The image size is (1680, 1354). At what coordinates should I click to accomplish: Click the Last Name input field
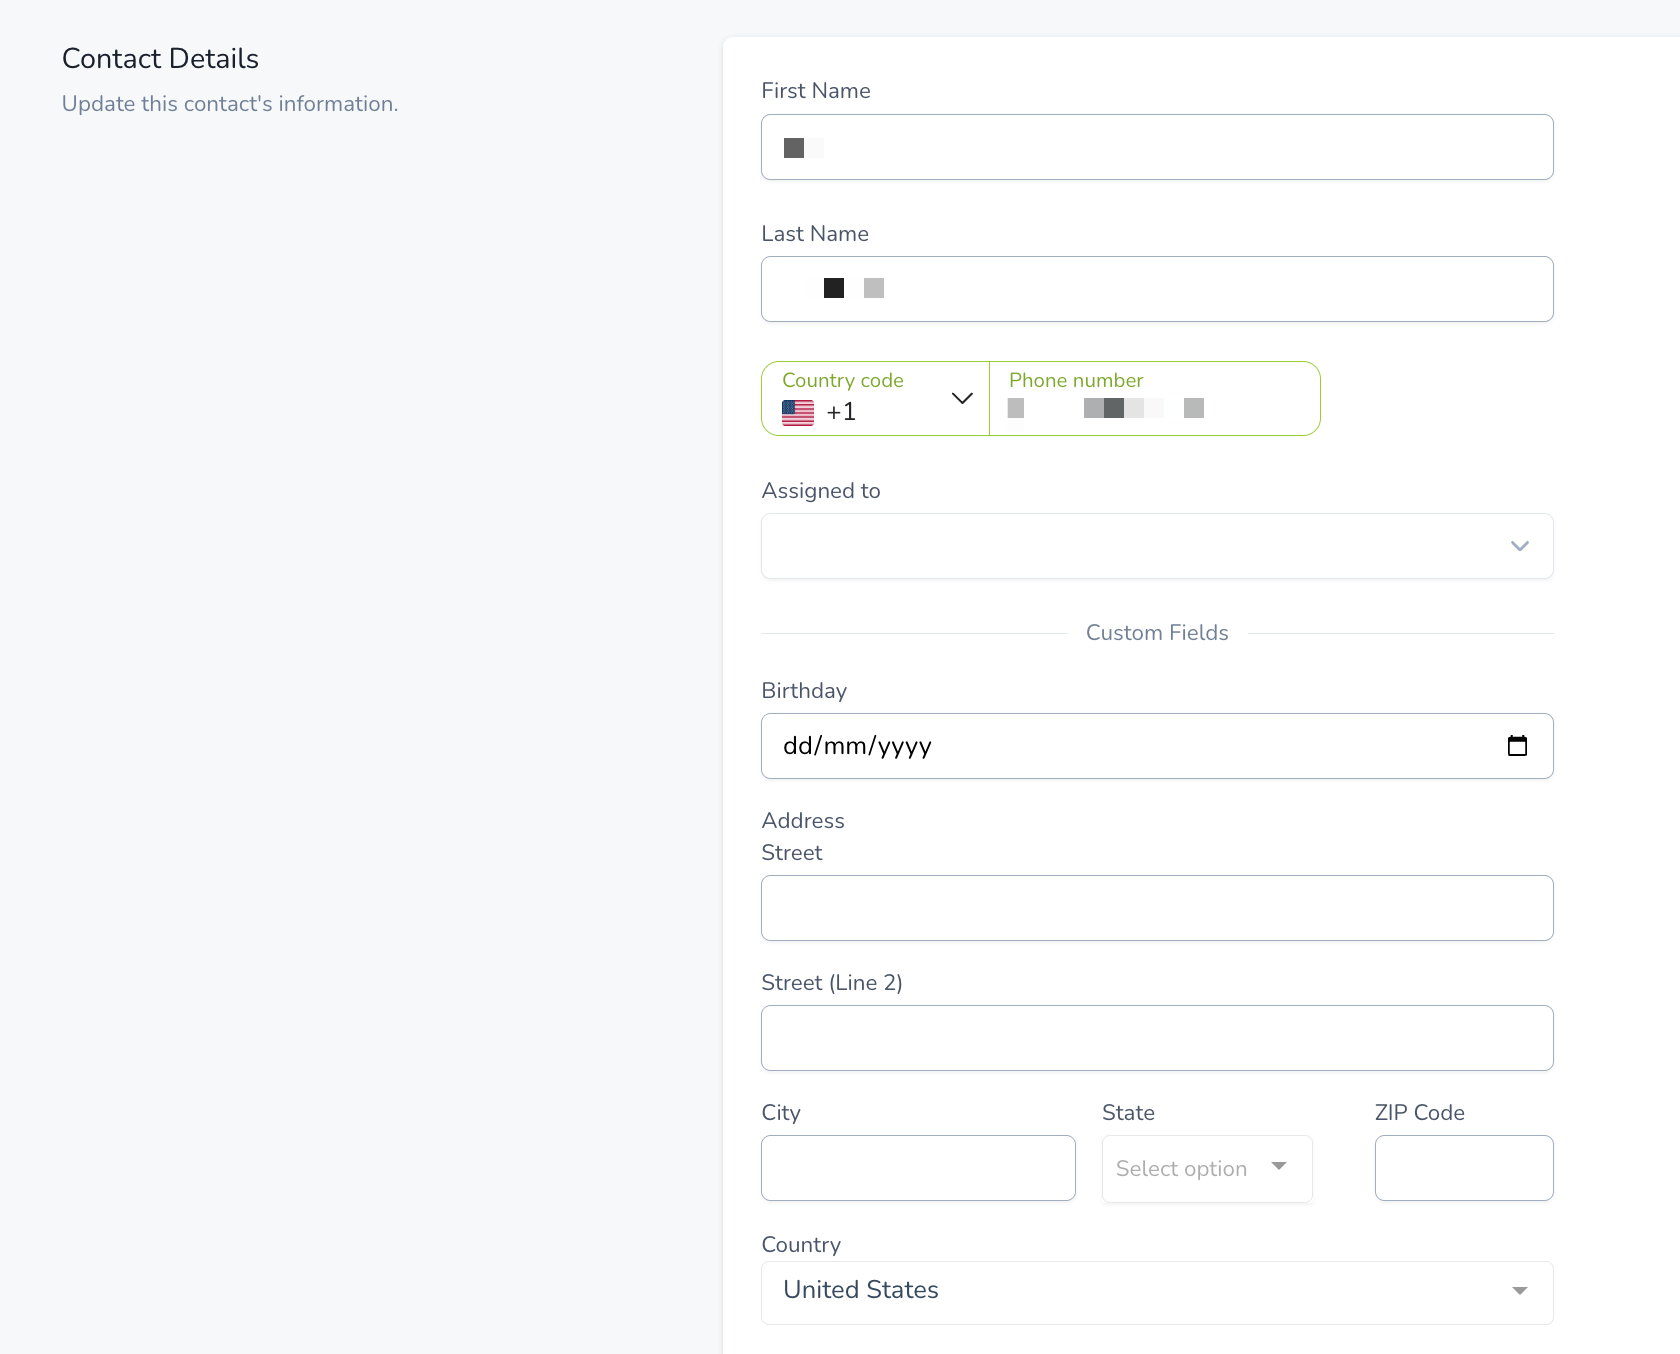tap(1157, 289)
